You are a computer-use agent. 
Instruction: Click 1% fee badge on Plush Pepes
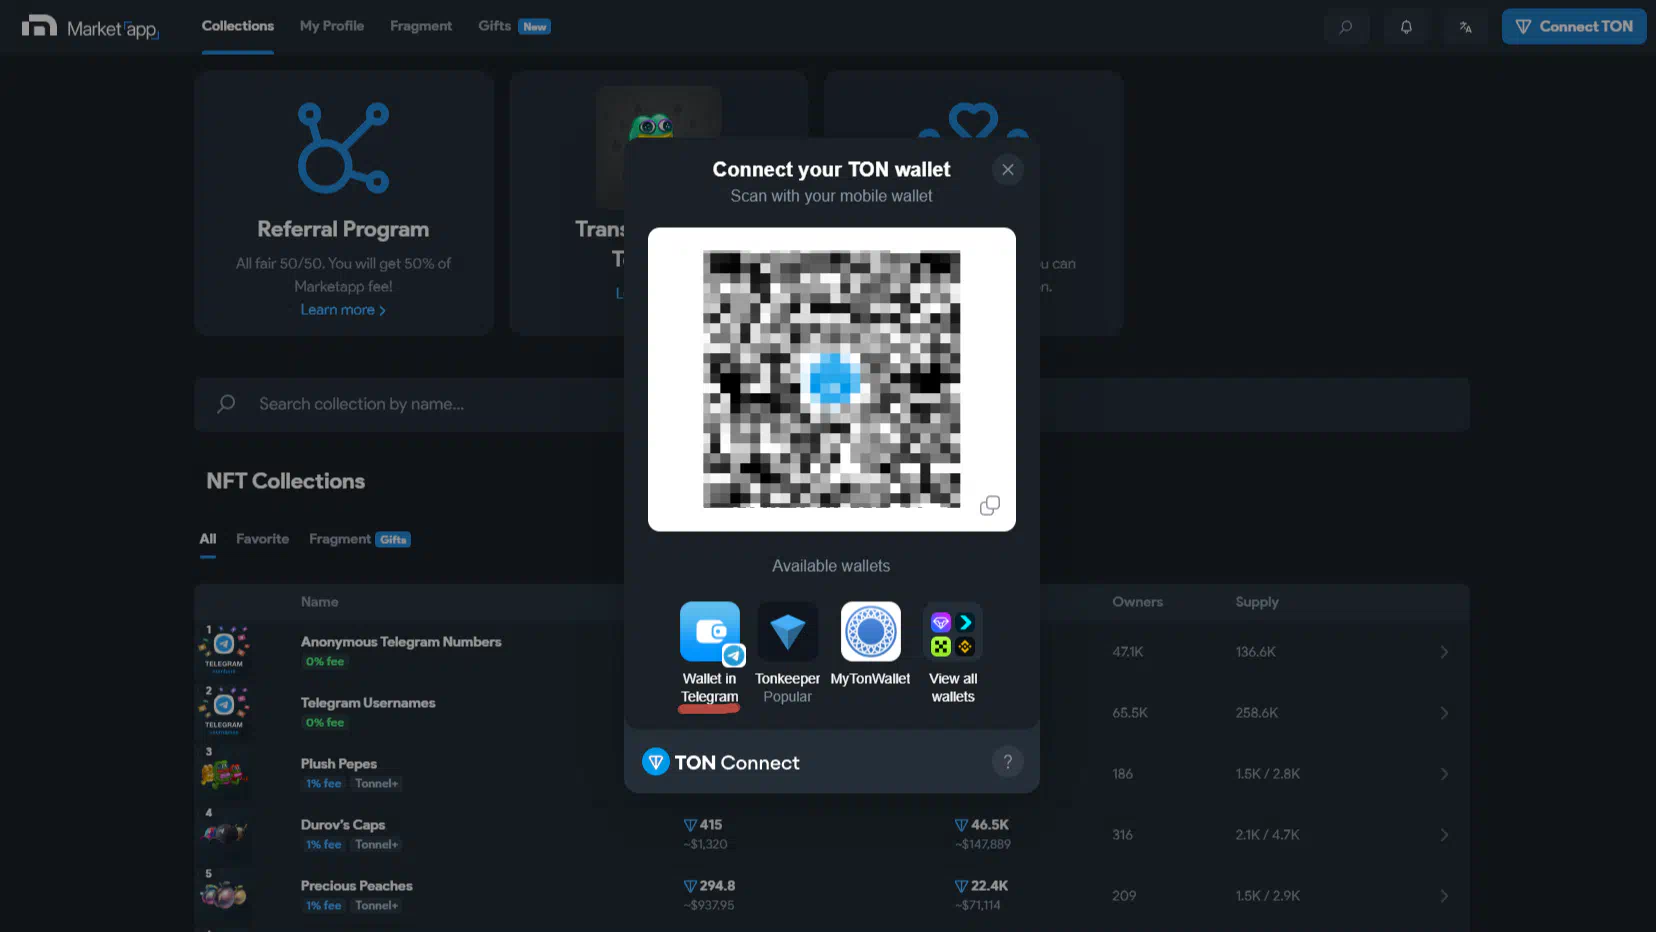pyautogui.click(x=324, y=784)
